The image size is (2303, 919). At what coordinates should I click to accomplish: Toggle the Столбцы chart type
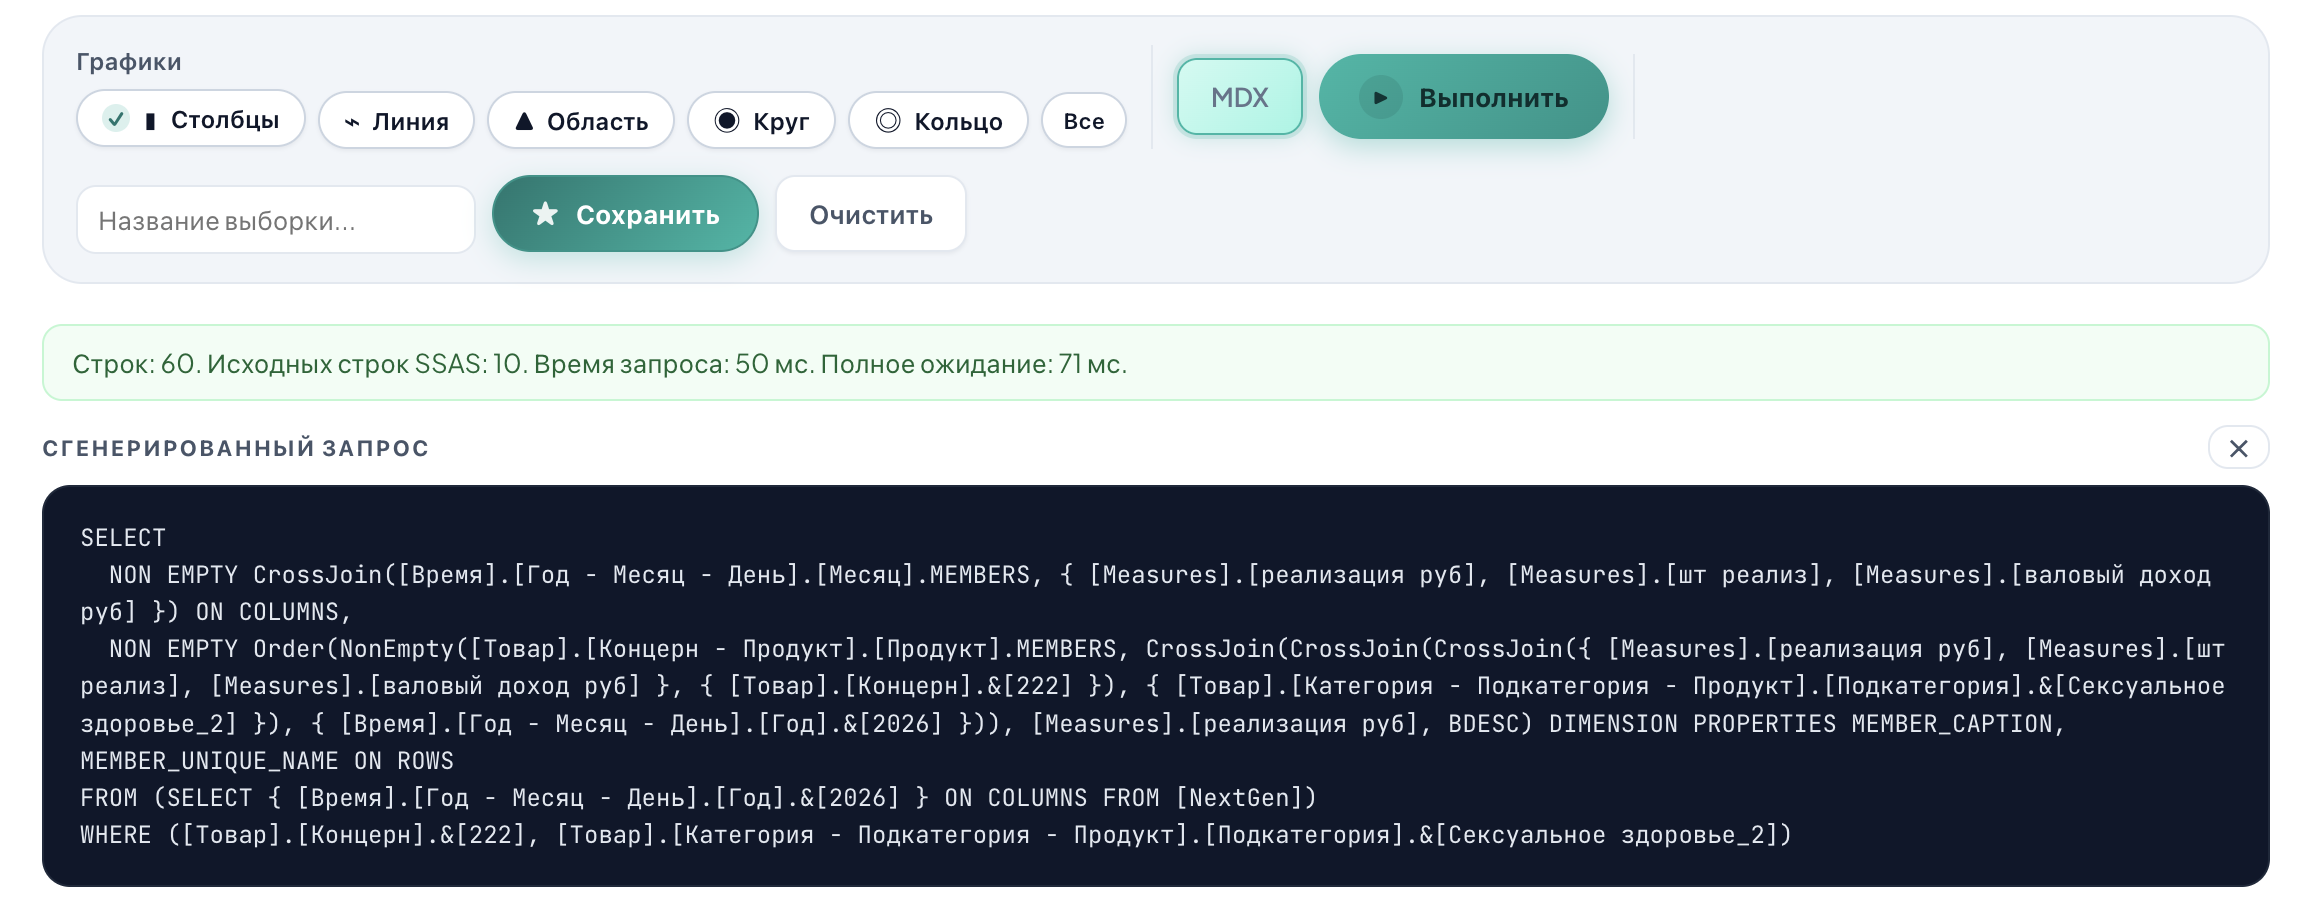pyautogui.click(x=191, y=120)
